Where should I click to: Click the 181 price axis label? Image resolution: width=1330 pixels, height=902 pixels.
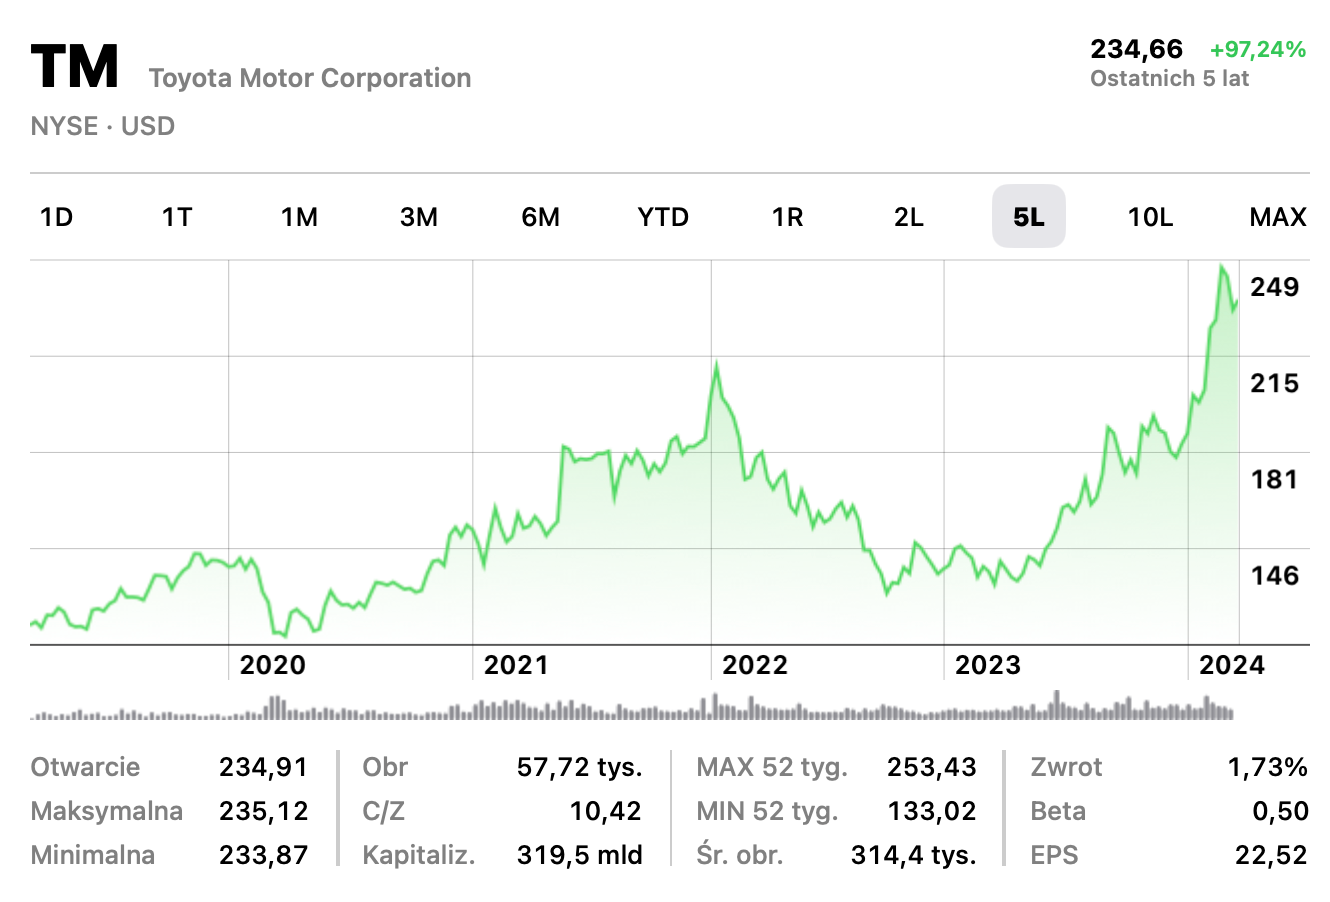pos(1275,479)
